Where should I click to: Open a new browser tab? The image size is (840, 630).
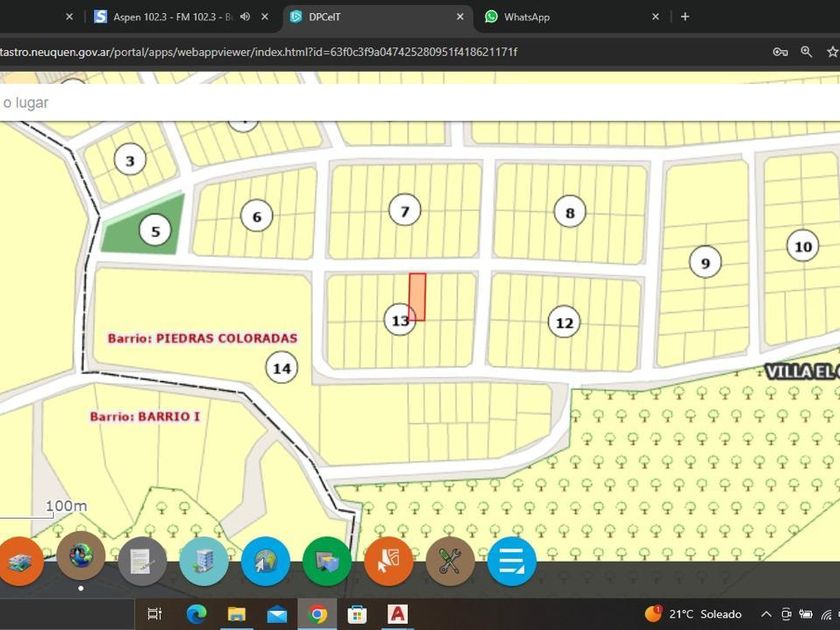pyautogui.click(x=685, y=17)
